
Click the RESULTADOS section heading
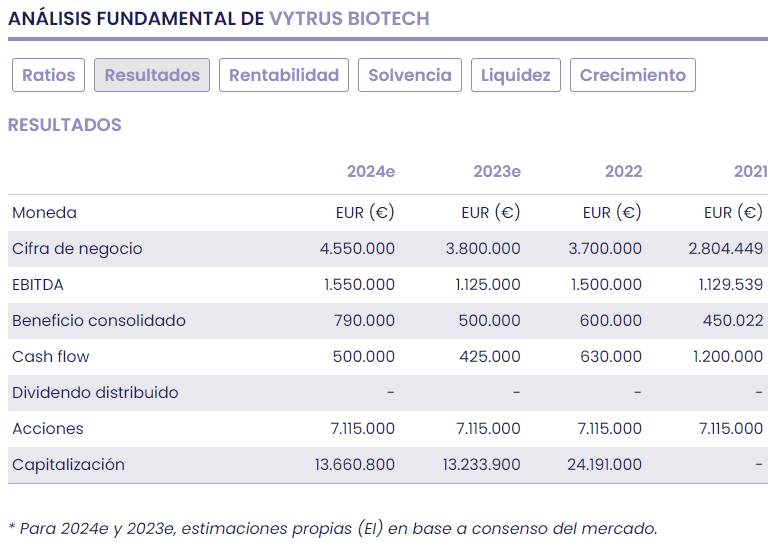coord(65,125)
